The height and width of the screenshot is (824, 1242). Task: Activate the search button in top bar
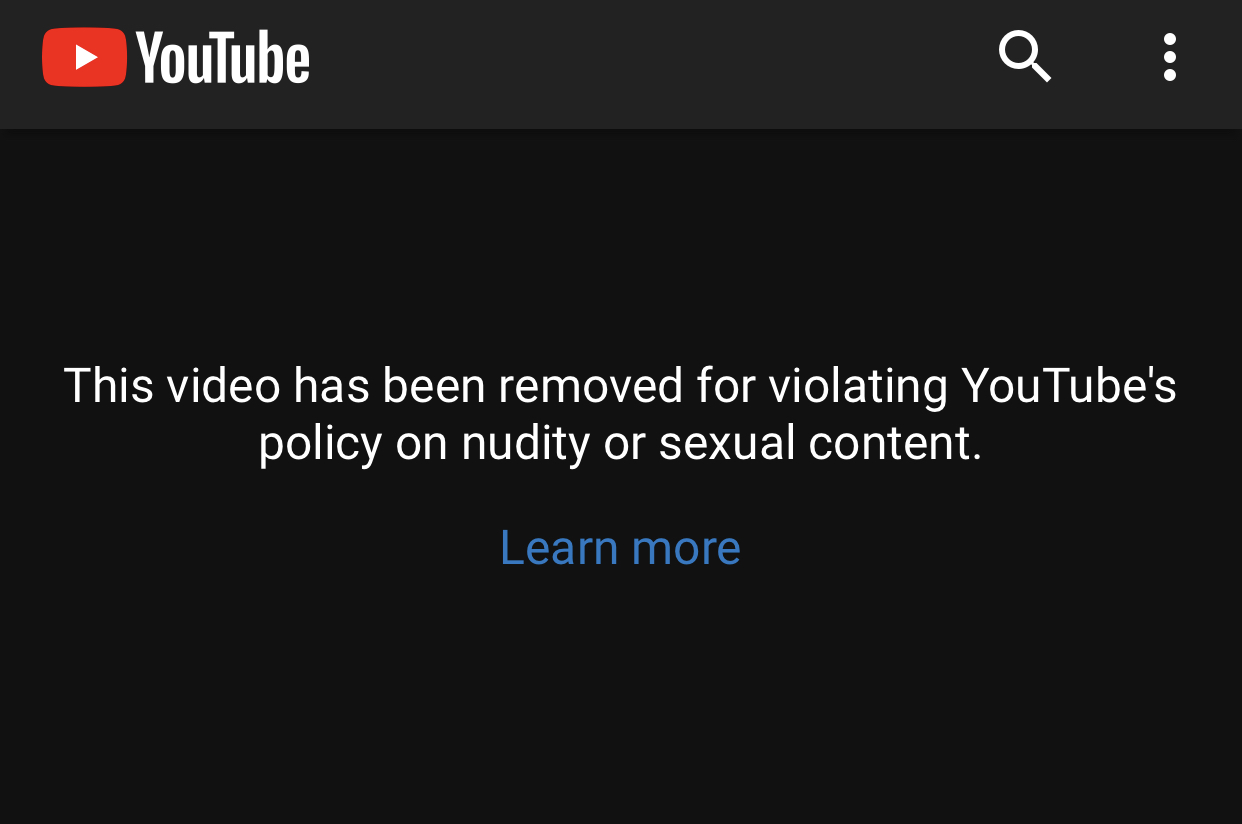pos(1025,57)
